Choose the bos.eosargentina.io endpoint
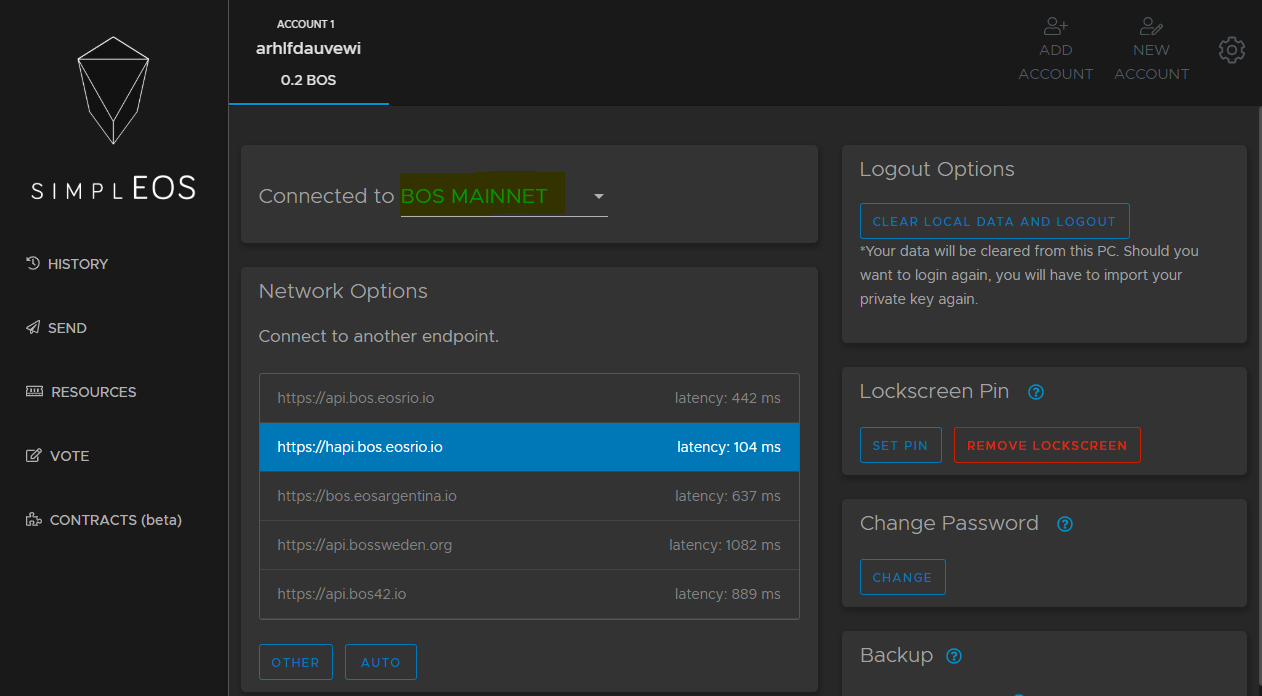This screenshot has width=1262, height=696. (x=529, y=496)
